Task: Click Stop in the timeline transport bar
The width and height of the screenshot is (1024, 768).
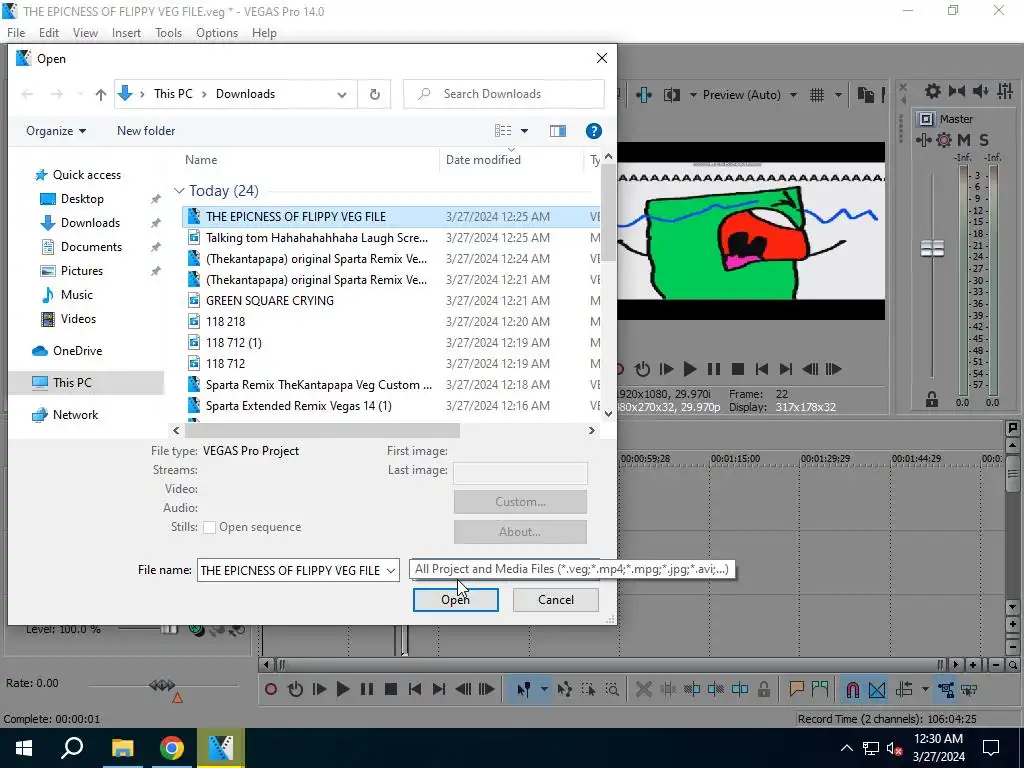Action: pos(391,689)
